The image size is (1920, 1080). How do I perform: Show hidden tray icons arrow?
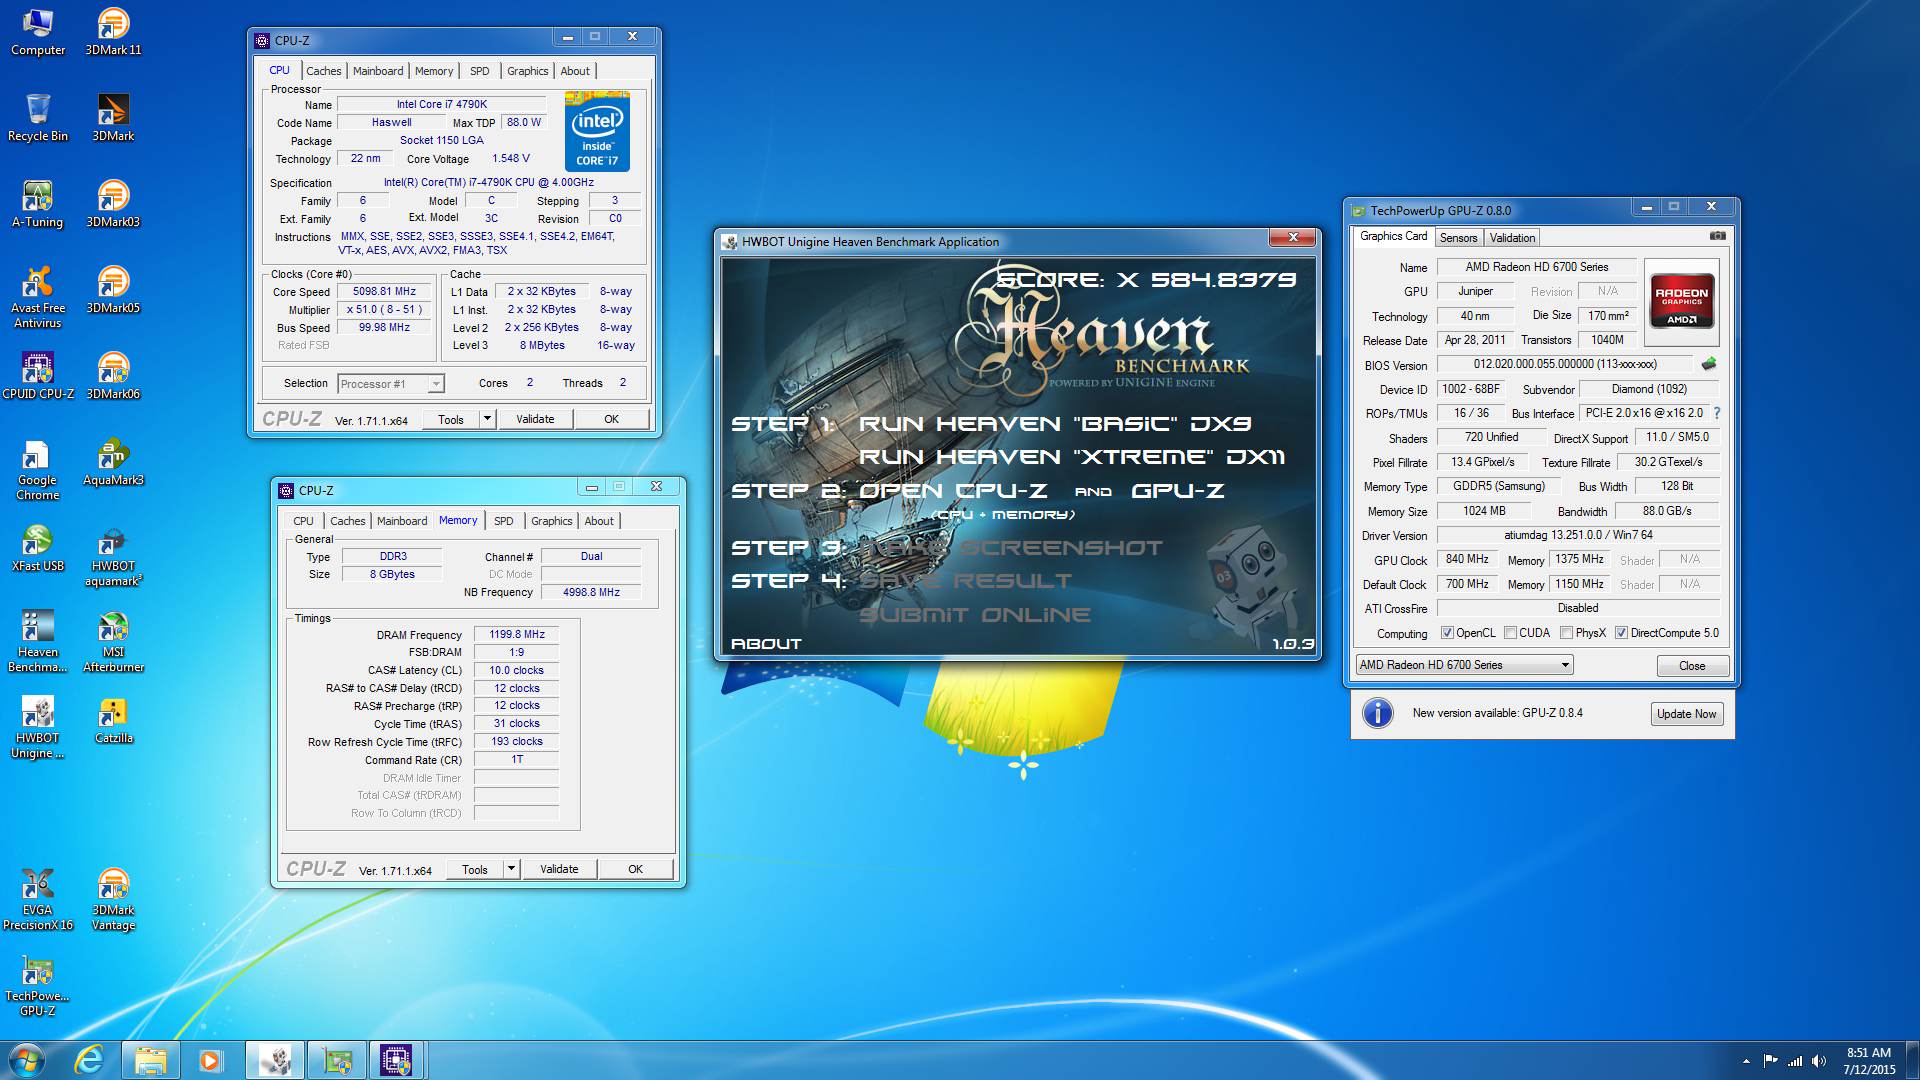(x=1746, y=1061)
